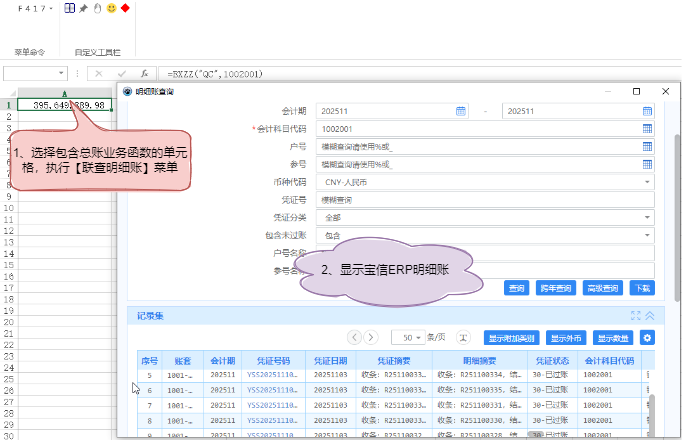Screen dimensions: 683x441
Task: Collapse the 记录集 panel
Action: point(649,315)
